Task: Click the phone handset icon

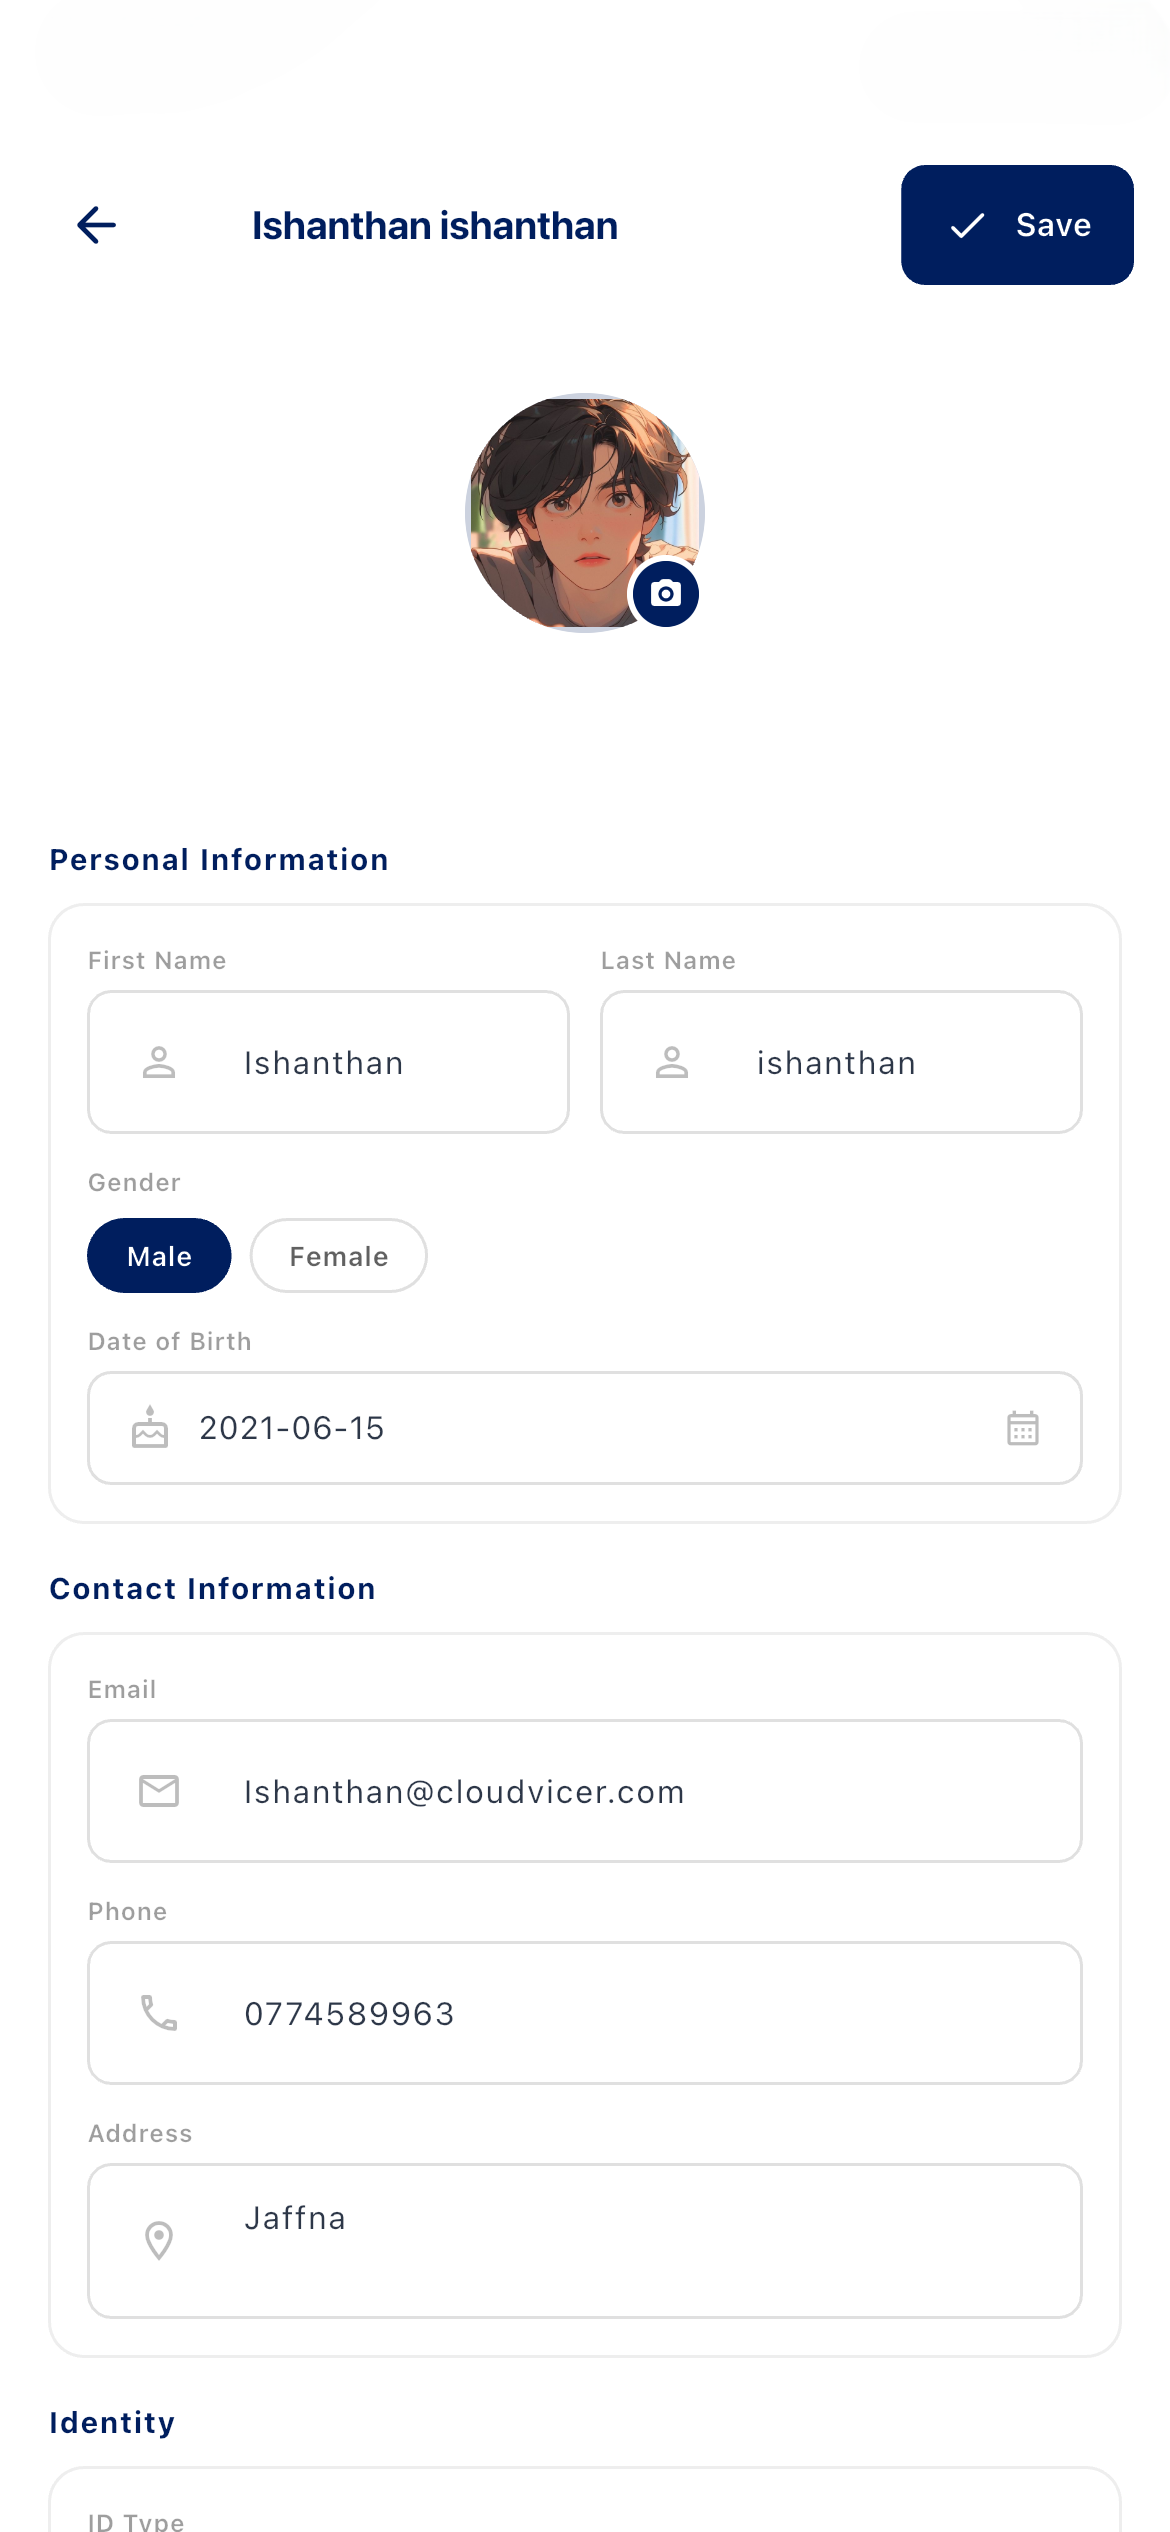Action: point(159,2013)
